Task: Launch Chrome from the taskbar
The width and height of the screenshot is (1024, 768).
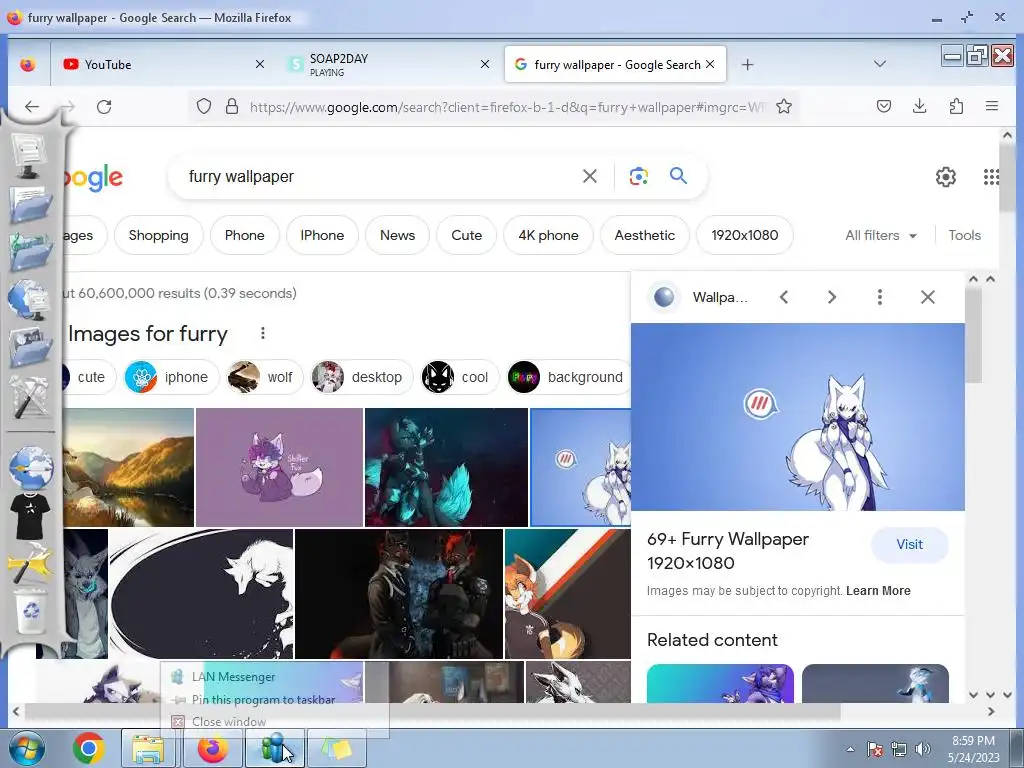Action: tap(89, 748)
